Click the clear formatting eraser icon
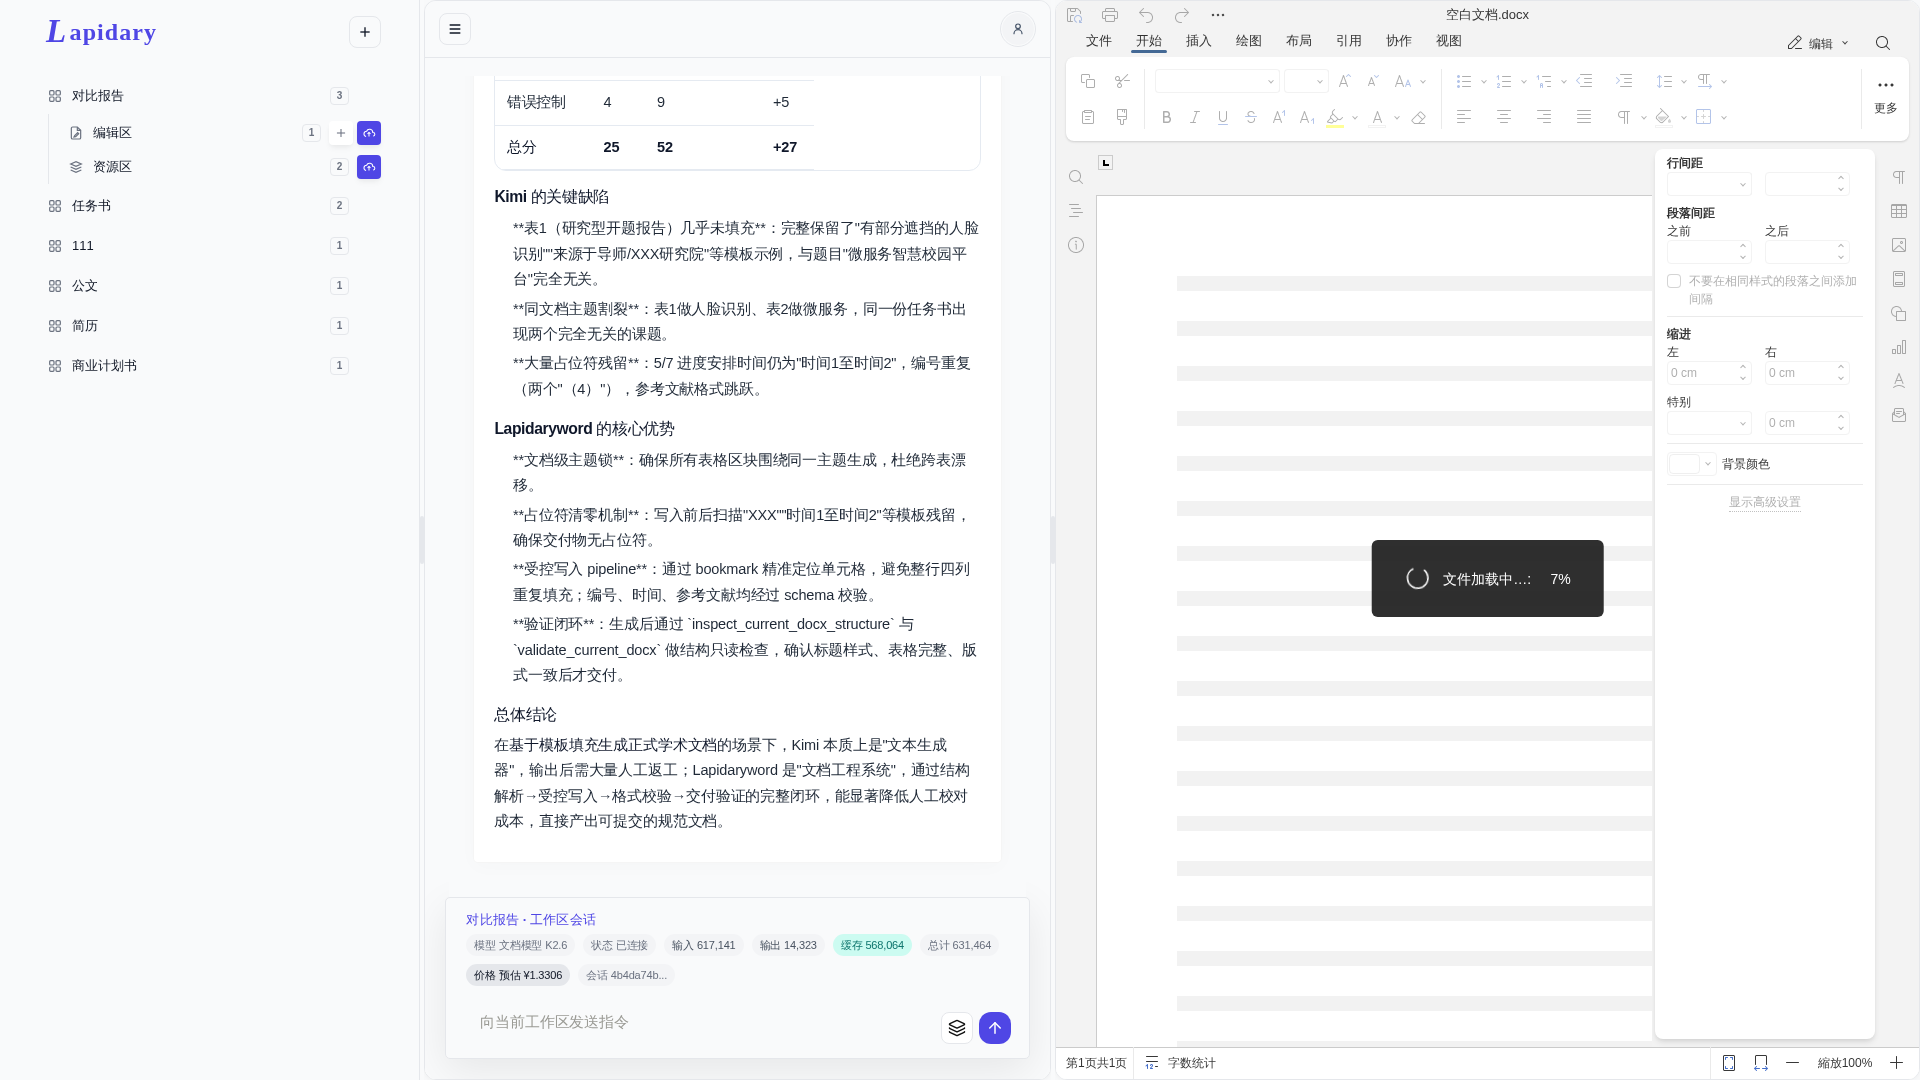 (x=1418, y=117)
